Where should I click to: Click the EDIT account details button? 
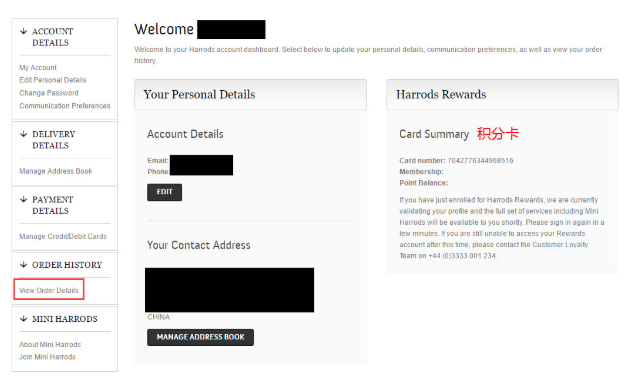pos(164,192)
